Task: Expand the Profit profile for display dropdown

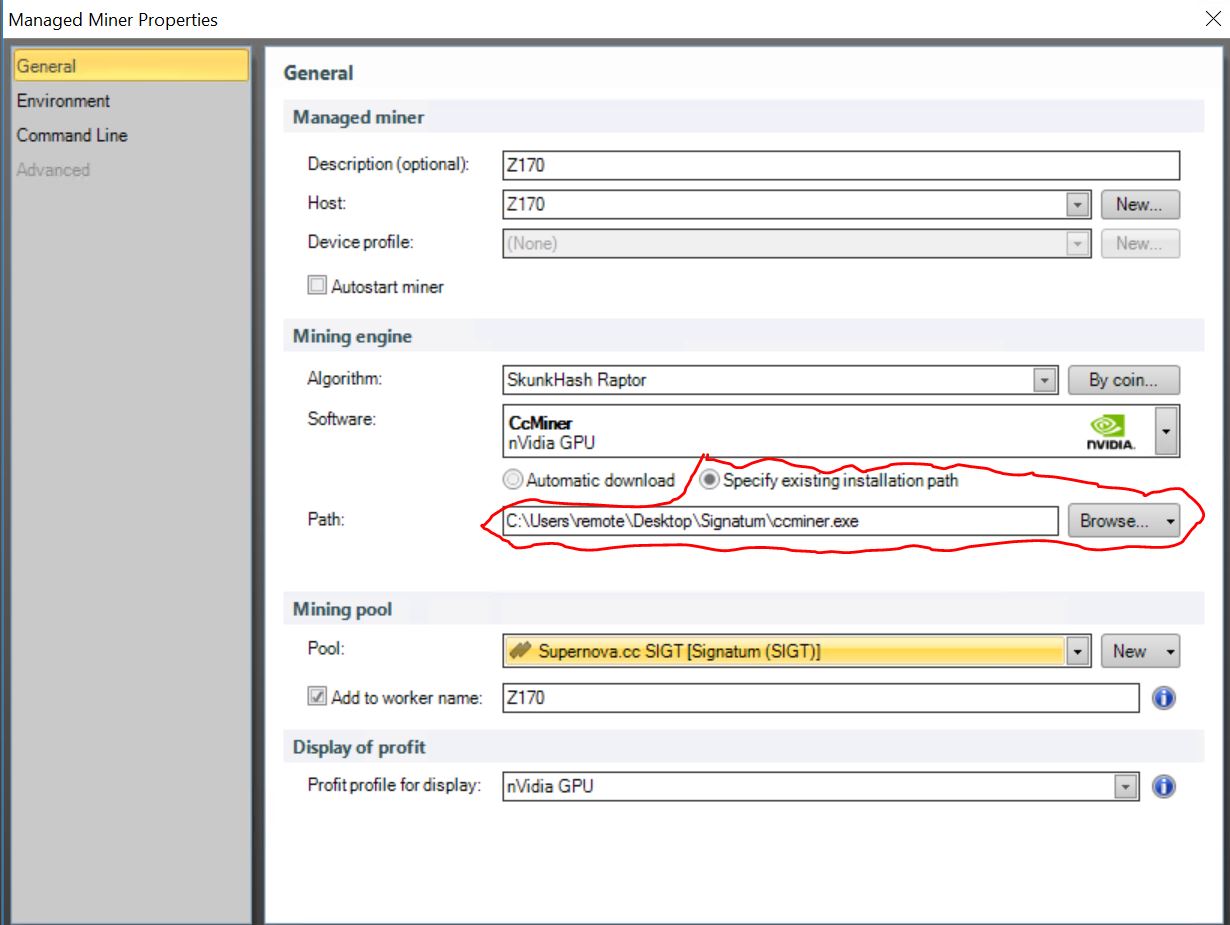Action: click(x=1127, y=787)
